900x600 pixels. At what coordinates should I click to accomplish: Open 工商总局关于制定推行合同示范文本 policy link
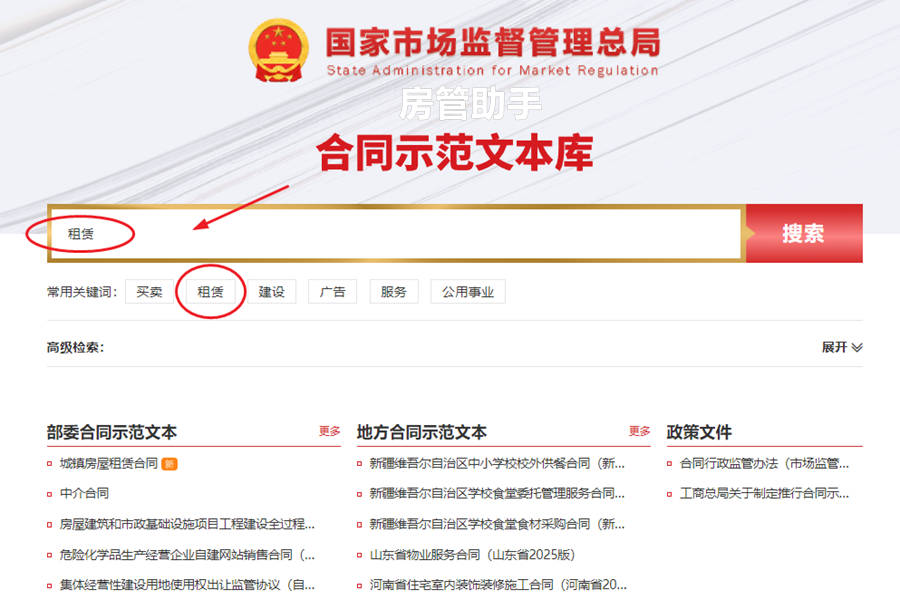pos(764,493)
